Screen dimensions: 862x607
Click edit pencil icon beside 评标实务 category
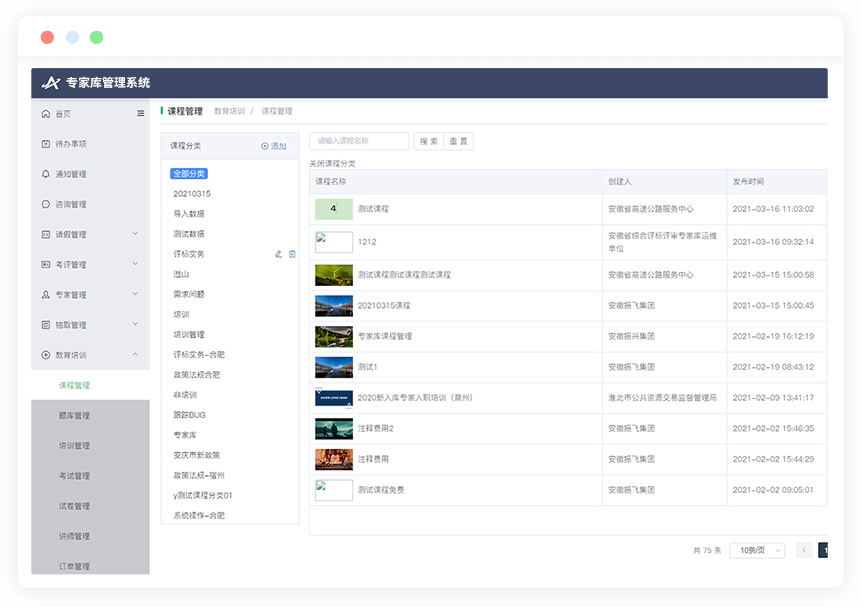279,254
